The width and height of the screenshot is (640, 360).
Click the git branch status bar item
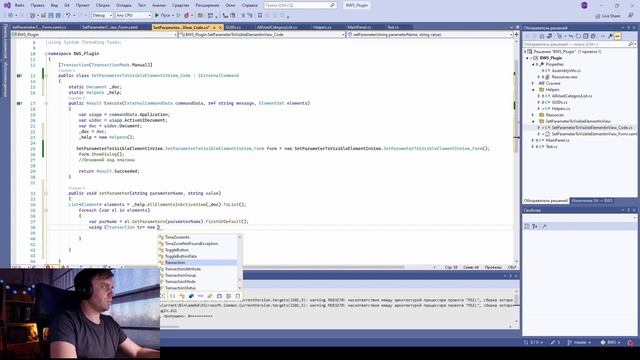pos(579,342)
